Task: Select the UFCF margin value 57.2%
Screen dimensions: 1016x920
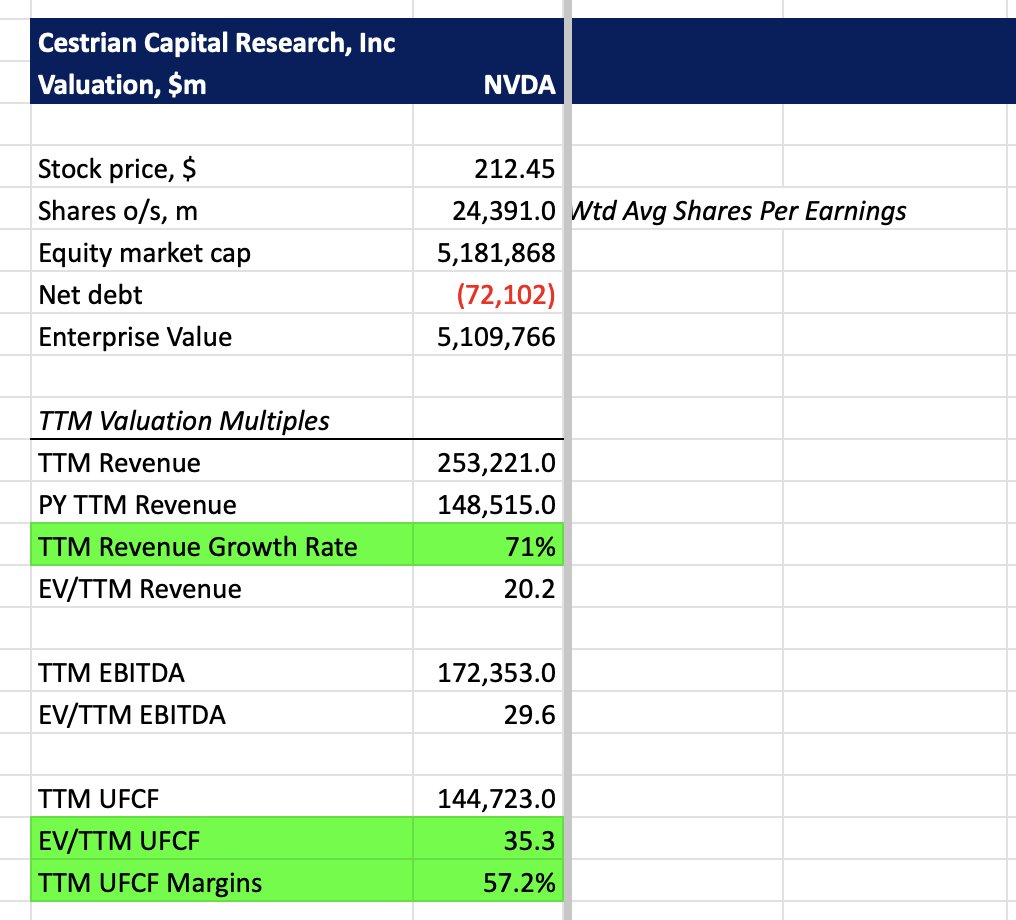Action: (x=489, y=882)
